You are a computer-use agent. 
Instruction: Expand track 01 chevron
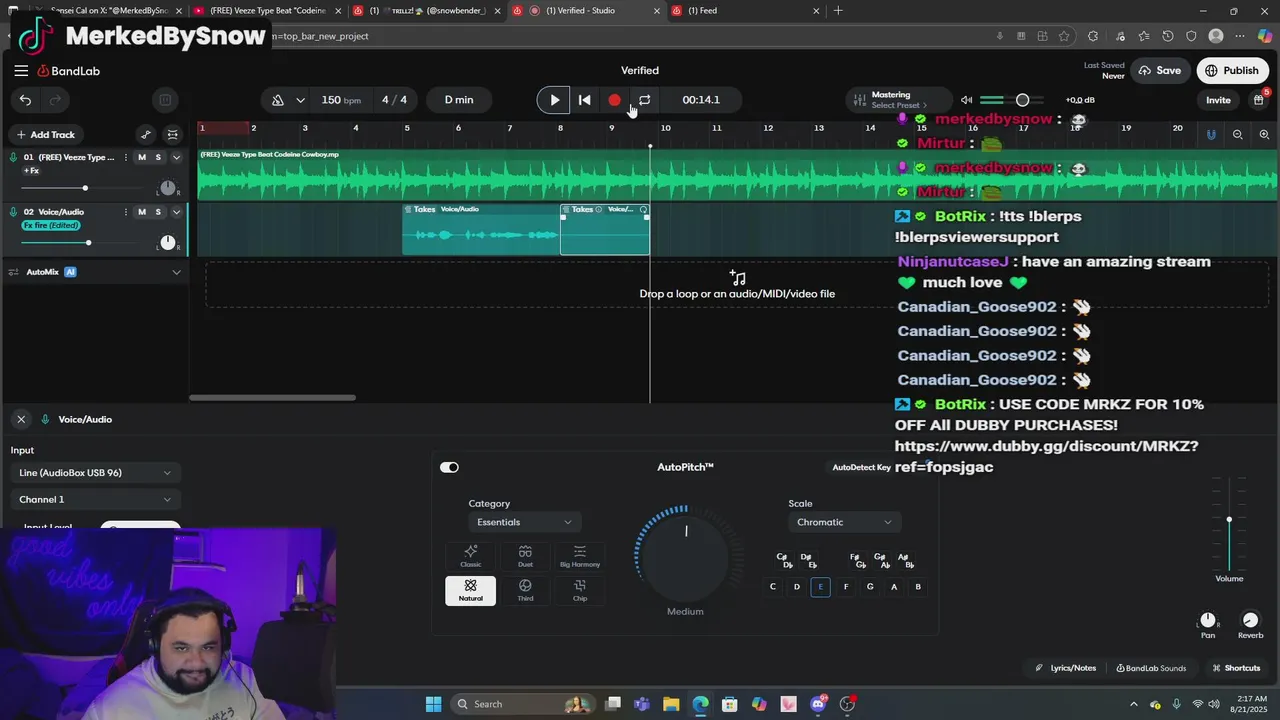(x=176, y=157)
